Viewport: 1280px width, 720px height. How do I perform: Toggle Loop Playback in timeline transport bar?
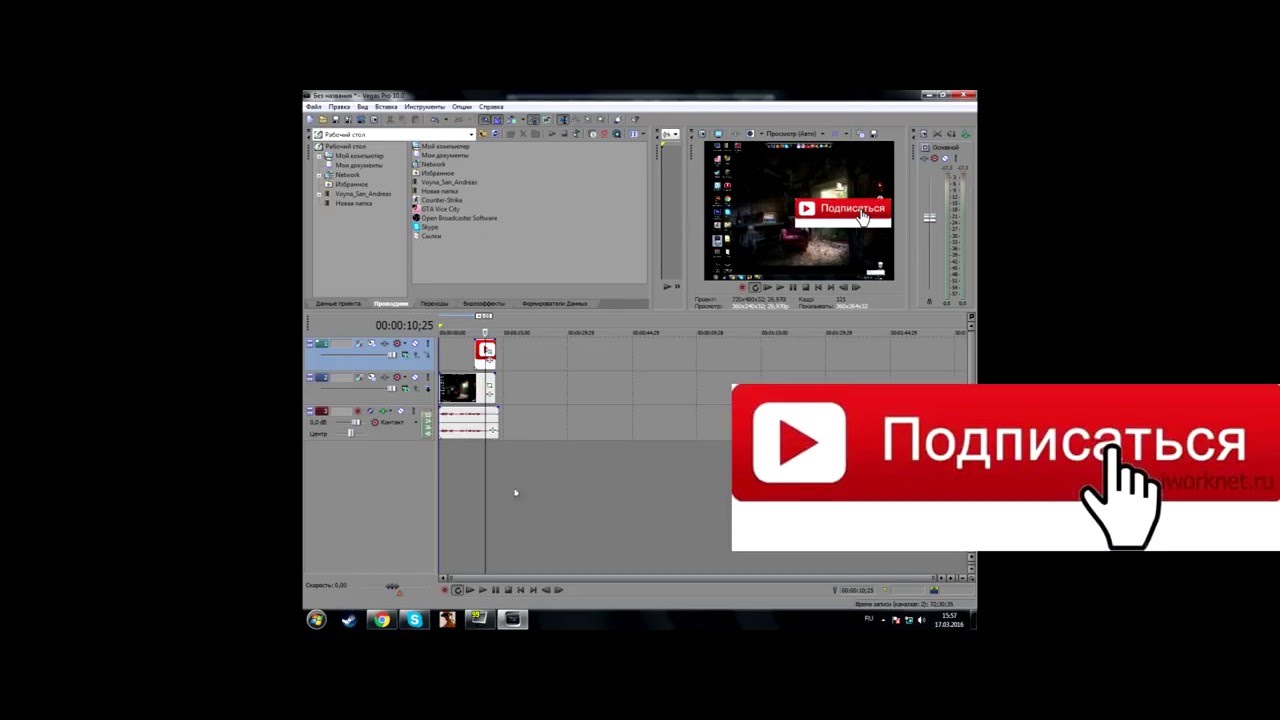point(458,590)
